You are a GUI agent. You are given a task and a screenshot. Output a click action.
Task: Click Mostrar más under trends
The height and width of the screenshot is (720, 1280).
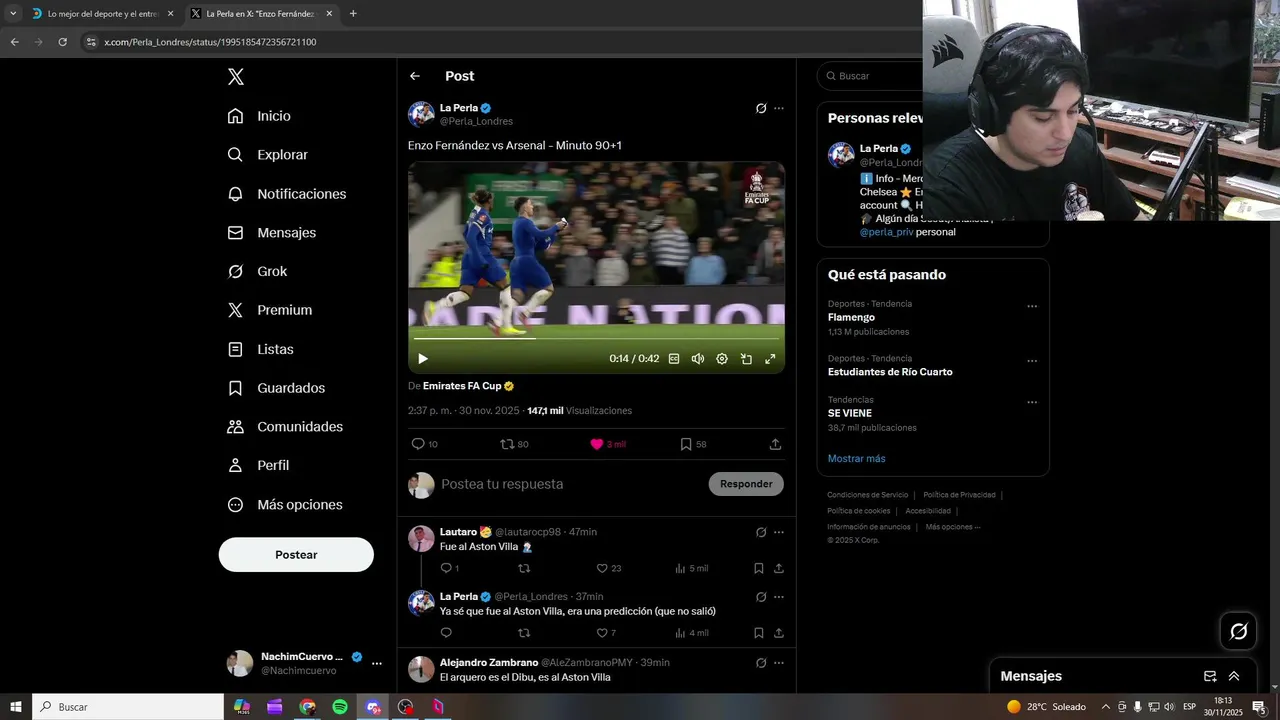(x=856, y=458)
